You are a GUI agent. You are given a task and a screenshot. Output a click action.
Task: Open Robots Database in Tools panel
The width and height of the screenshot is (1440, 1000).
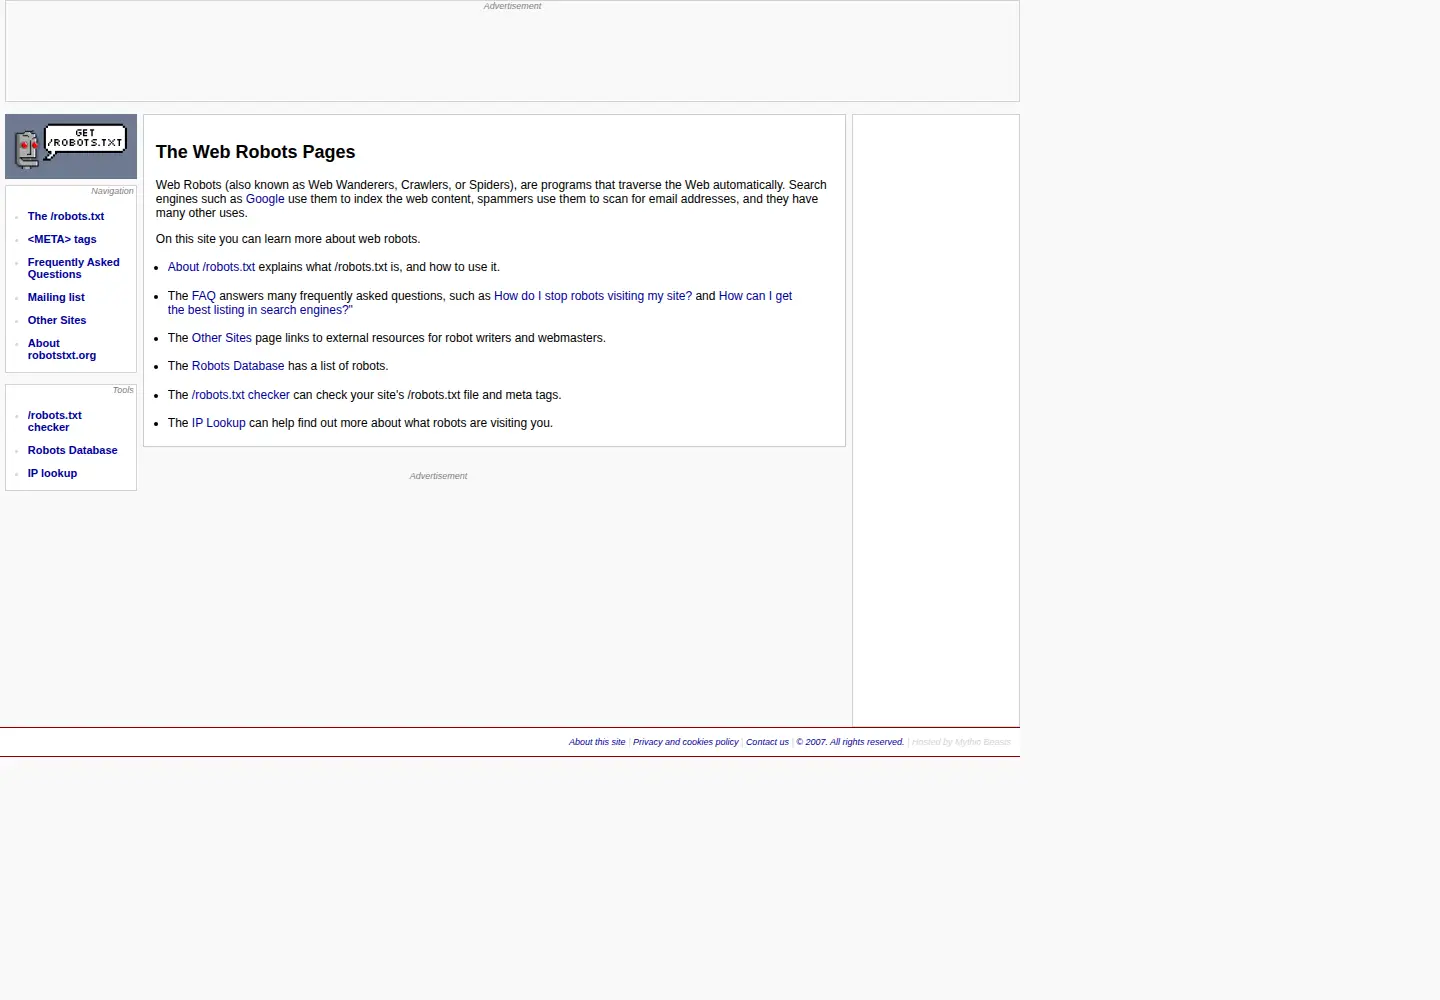tap(73, 450)
